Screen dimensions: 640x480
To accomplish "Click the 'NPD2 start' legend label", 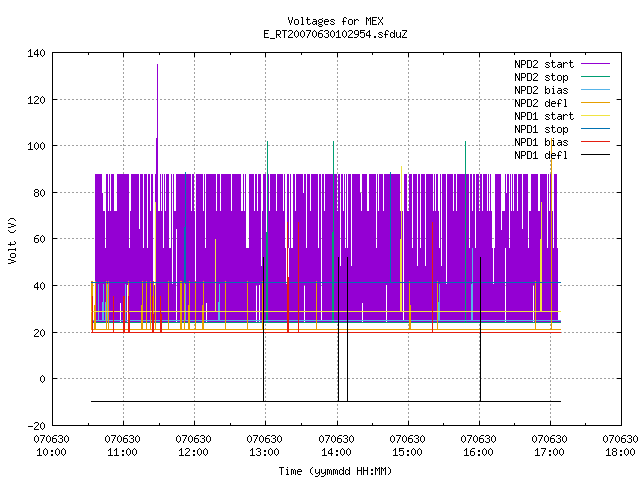I will pyautogui.click(x=544, y=64).
